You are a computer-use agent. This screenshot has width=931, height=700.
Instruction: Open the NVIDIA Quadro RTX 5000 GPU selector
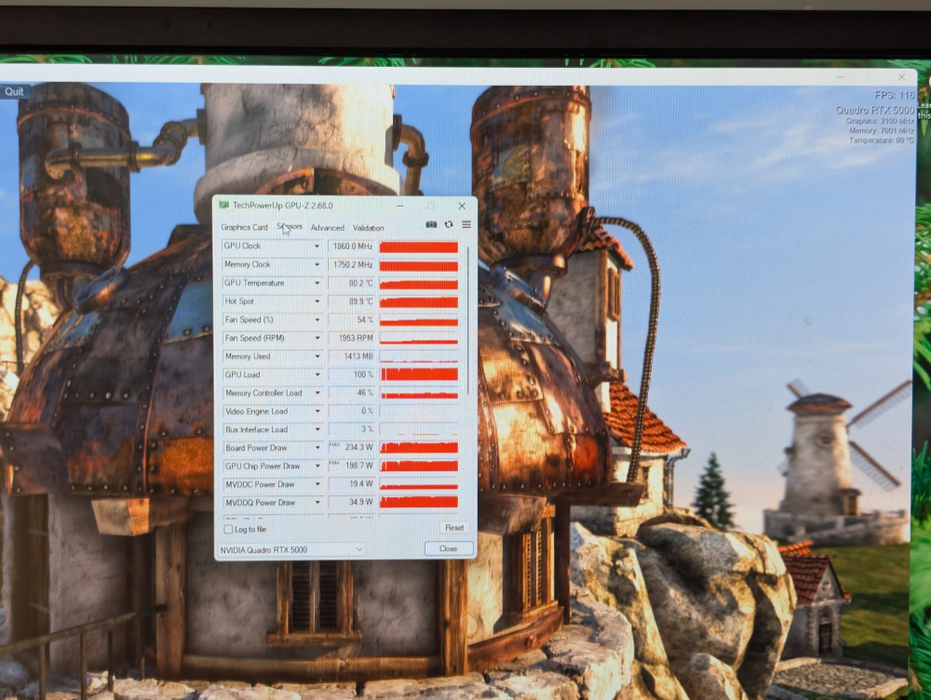pyautogui.click(x=291, y=550)
